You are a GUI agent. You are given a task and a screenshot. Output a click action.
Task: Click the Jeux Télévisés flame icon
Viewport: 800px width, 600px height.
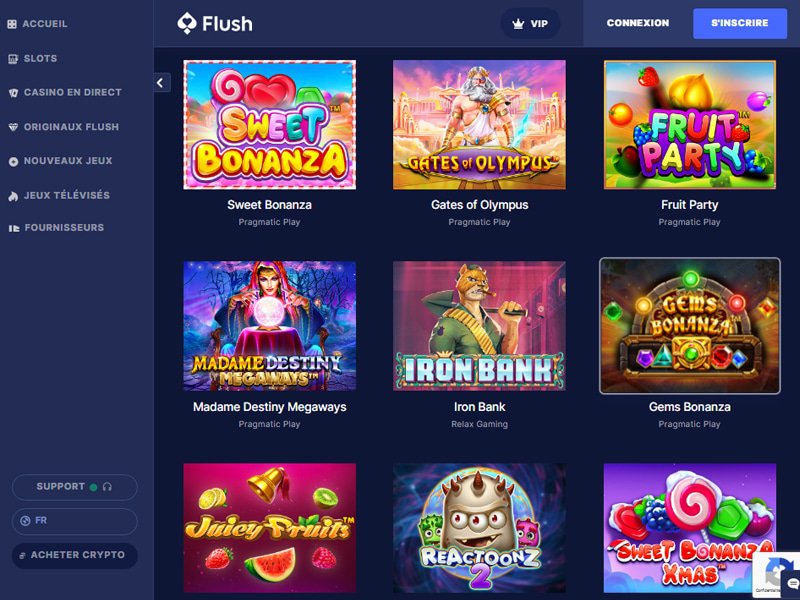[x=13, y=196]
